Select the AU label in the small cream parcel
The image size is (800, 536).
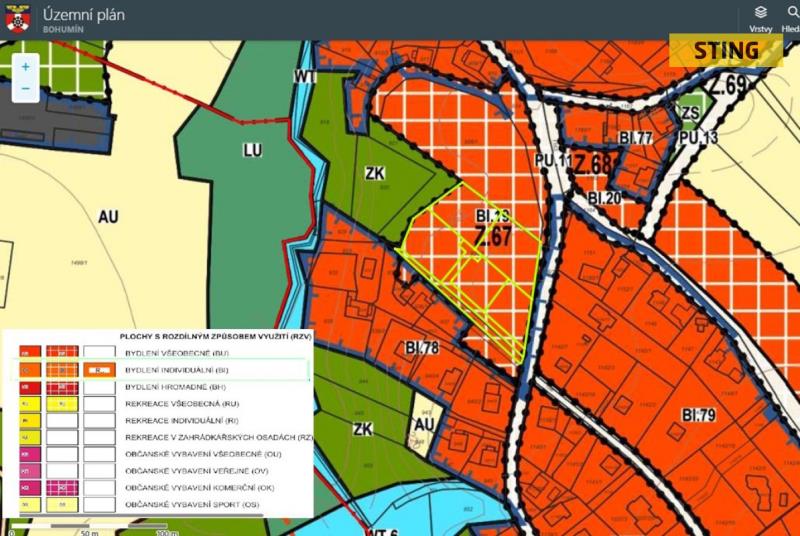click(x=424, y=424)
